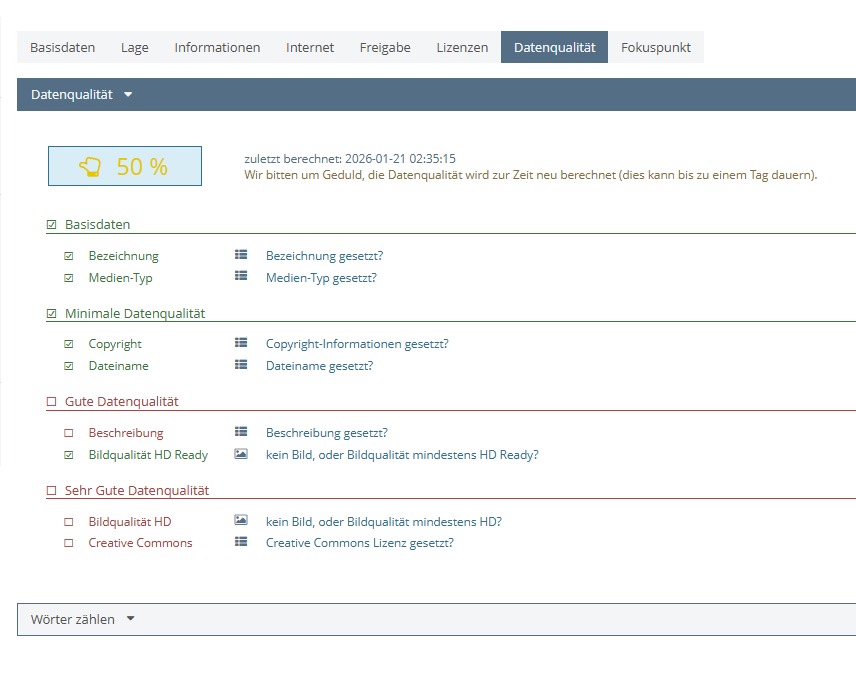Click the Copyright-Informationen gesetzt? link
The width and height of the screenshot is (856, 680).
point(357,344)
